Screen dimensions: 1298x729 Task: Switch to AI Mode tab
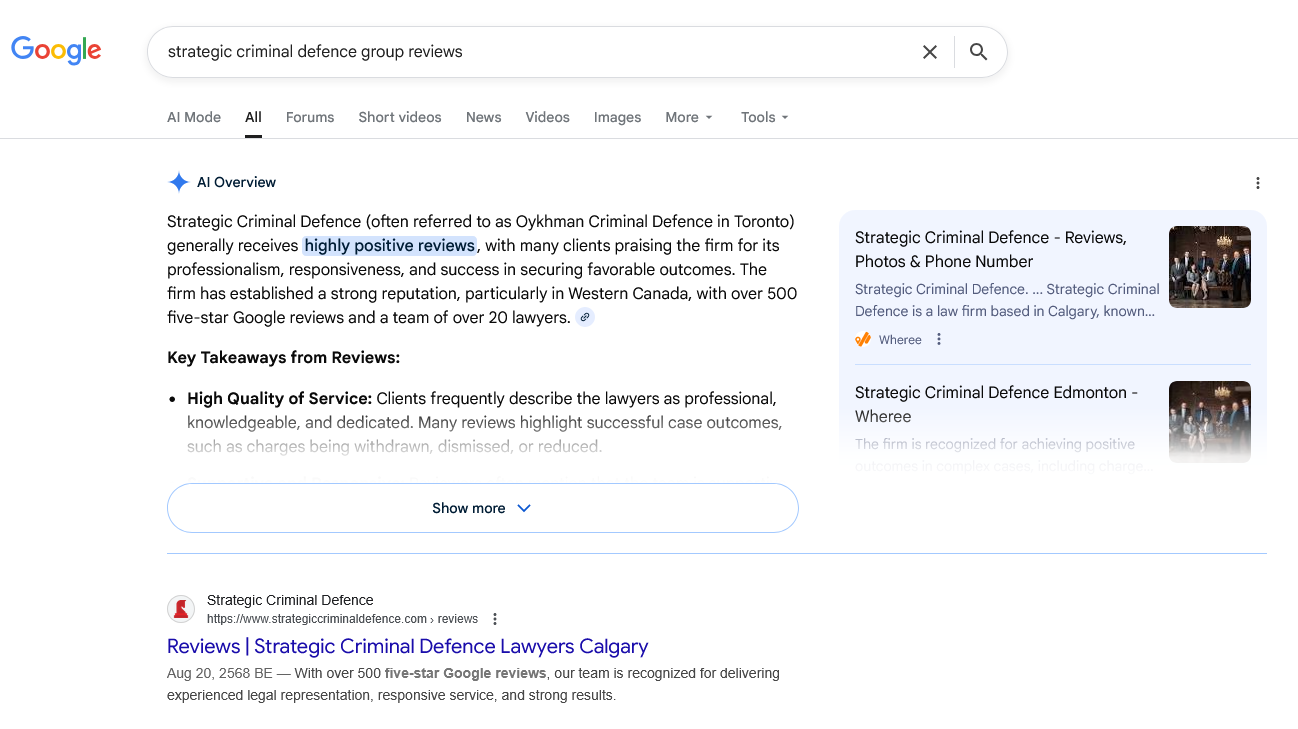click(x=194, y=117)
